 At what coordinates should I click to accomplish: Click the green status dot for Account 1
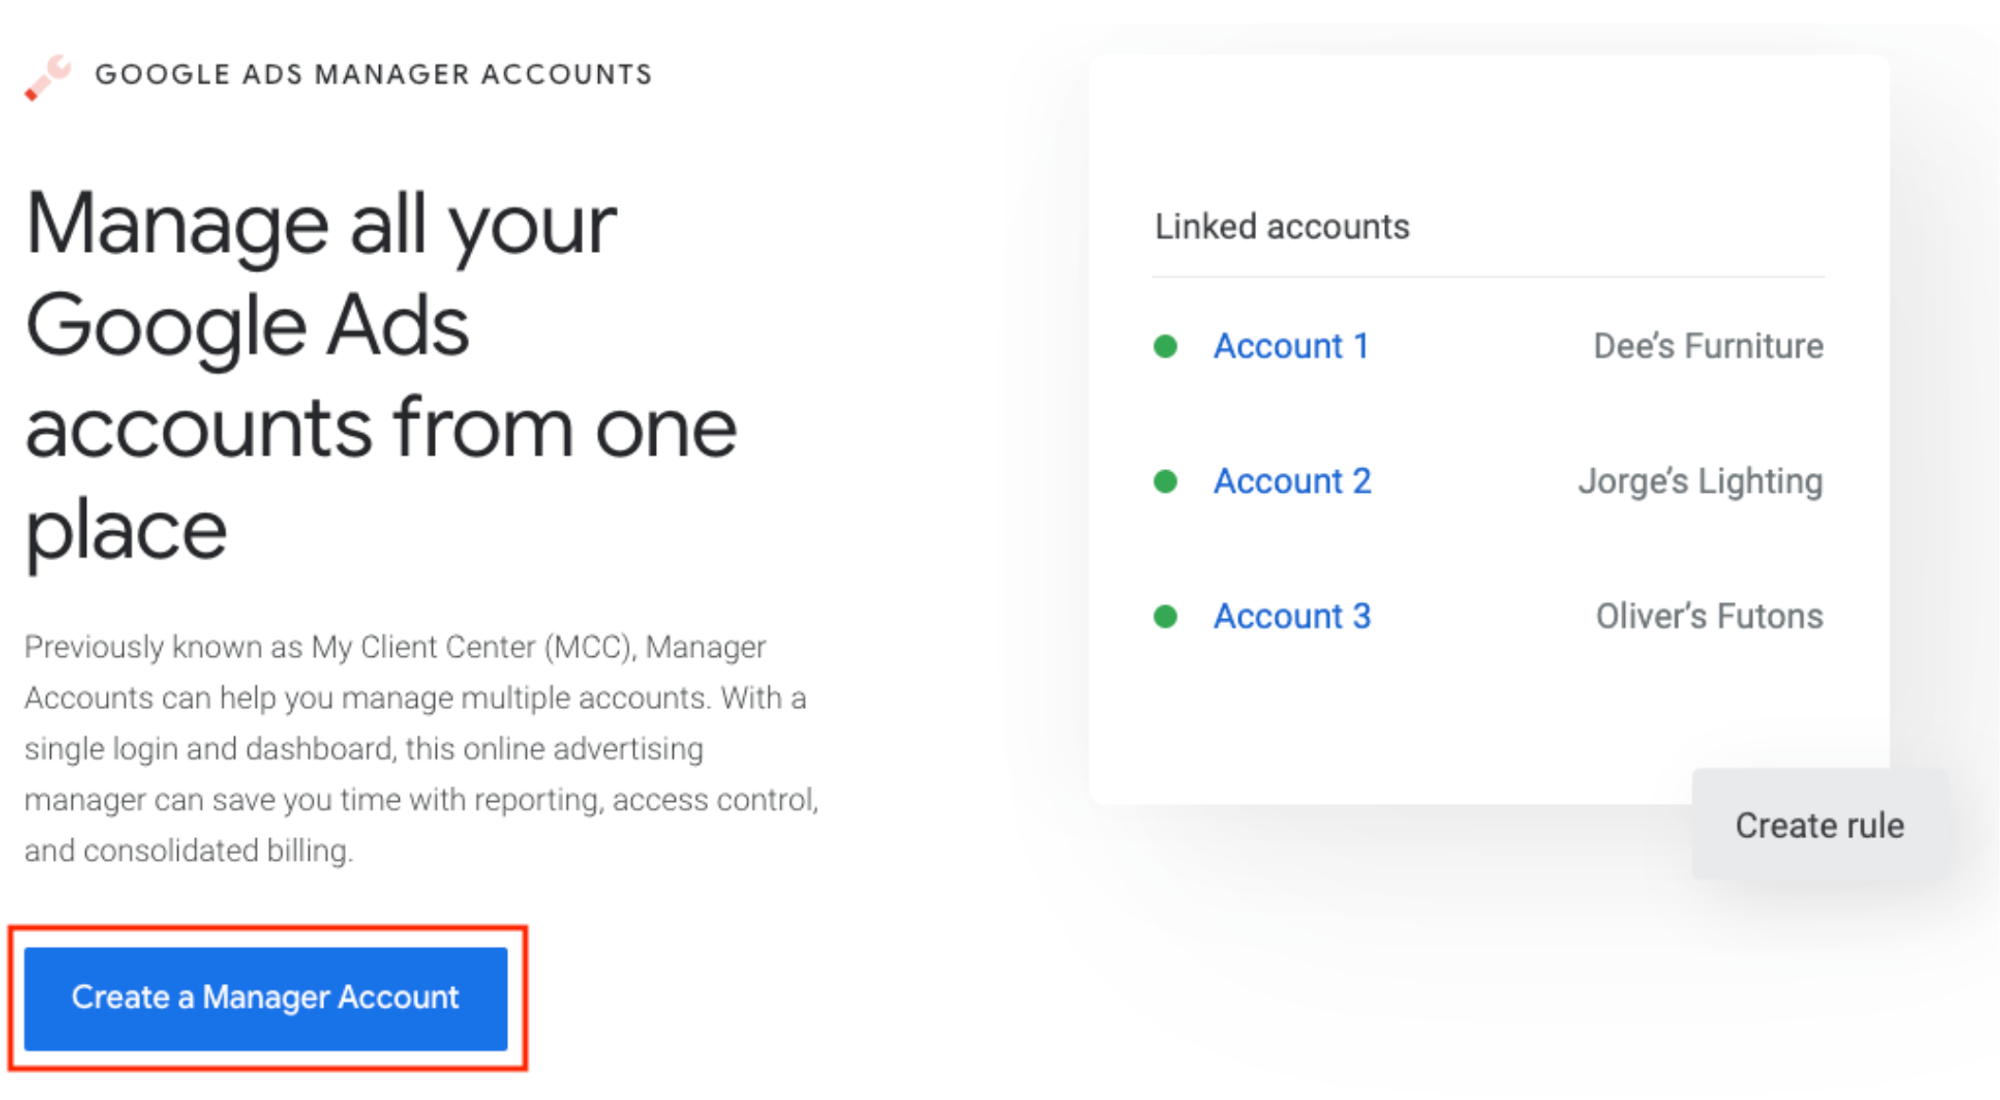tap(1165, 346)
